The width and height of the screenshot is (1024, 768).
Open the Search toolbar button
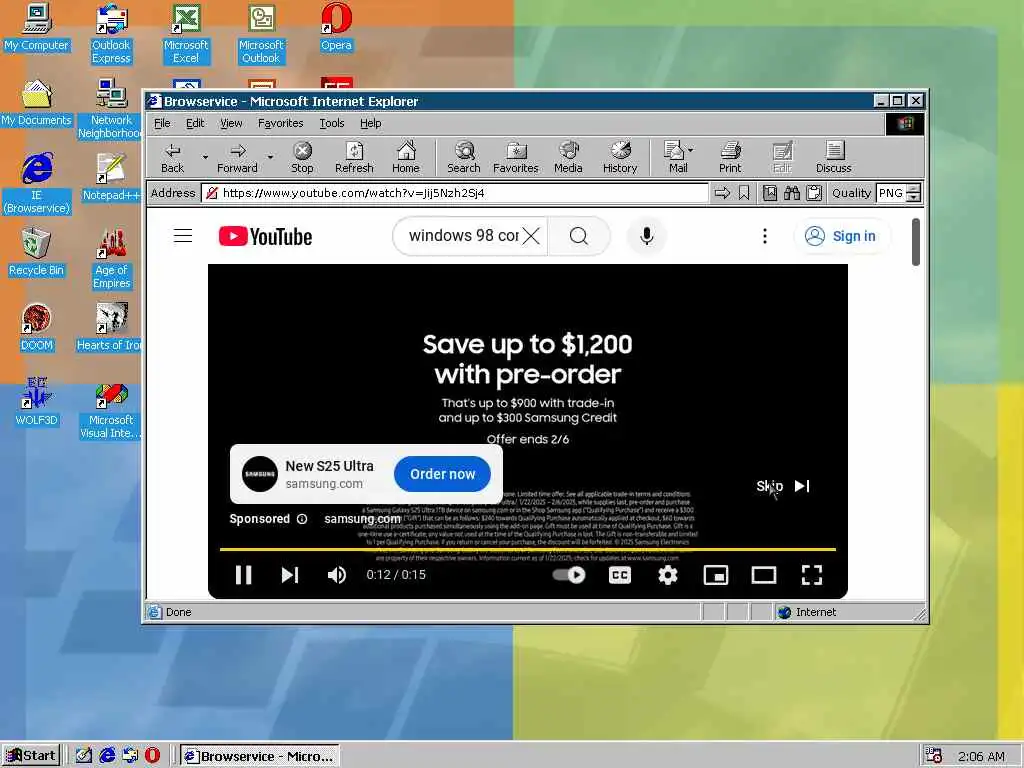pos(464,158)
